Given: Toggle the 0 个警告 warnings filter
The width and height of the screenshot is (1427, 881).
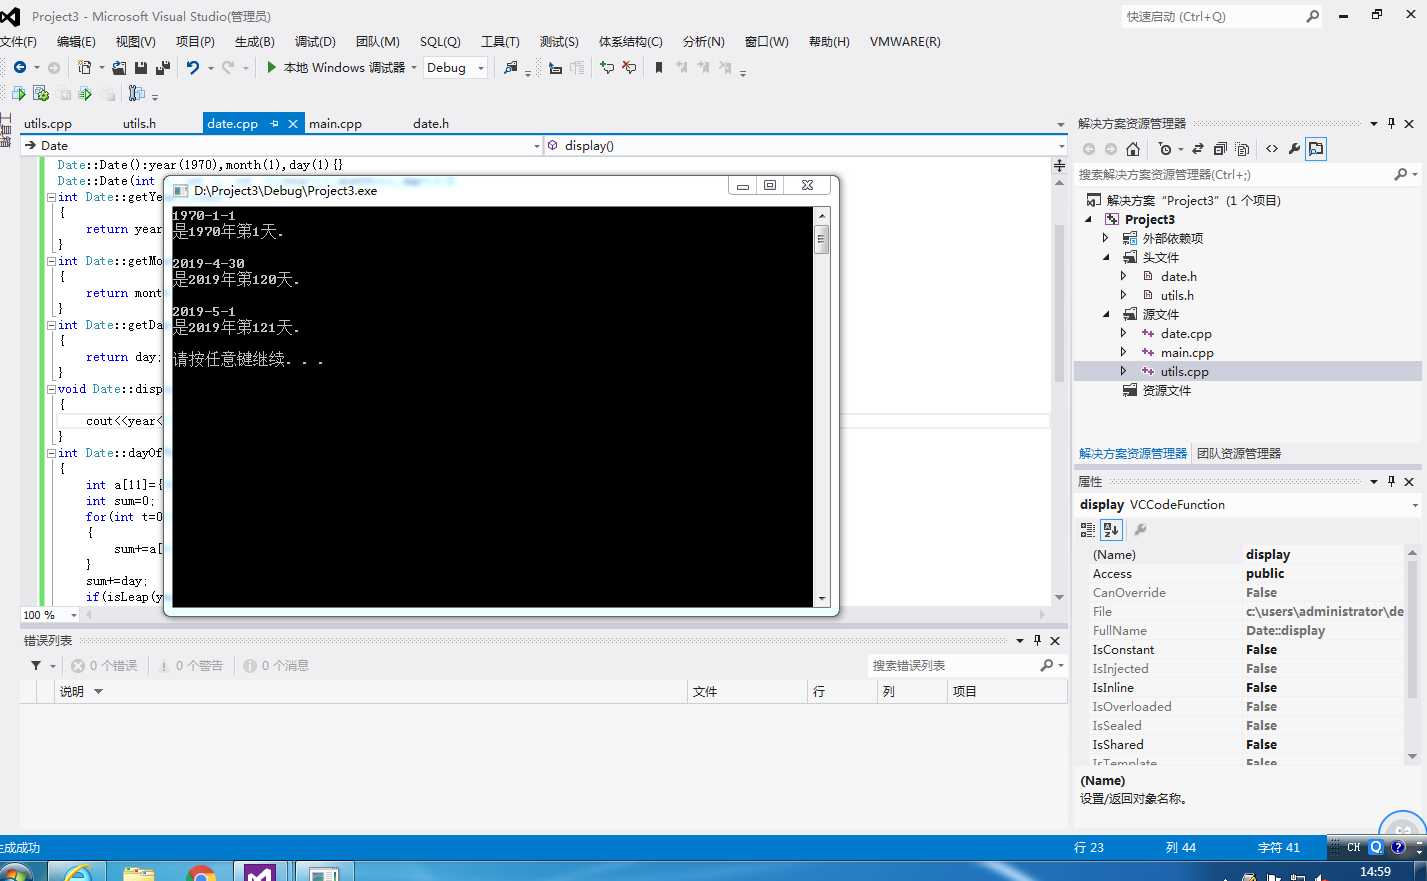Looking at the screenshot, I should 191,665.
